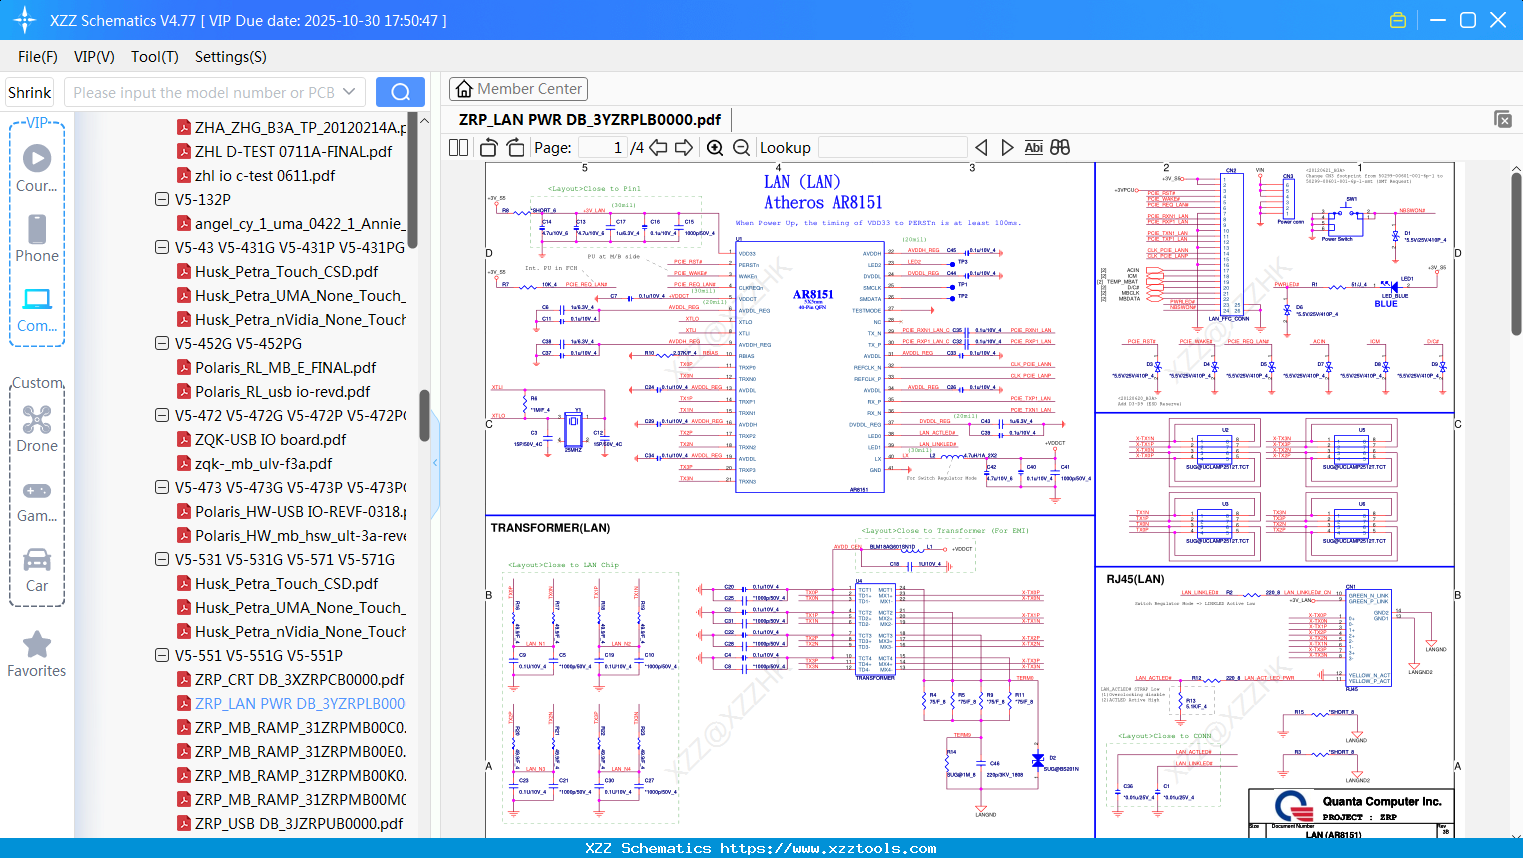
Task: Open the model number dropdown arrow
Action: tap(349, 92)
